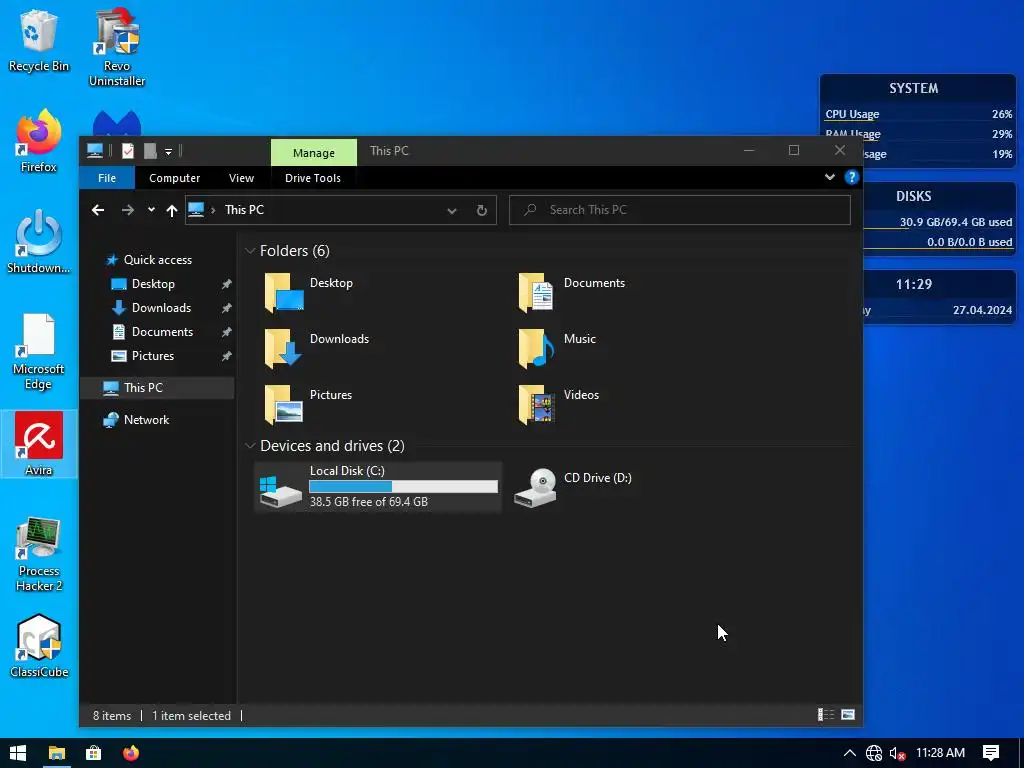Open Documents in the navigation pane
The height and width of the screenshot is (768, 1024).
pos(162,332)
